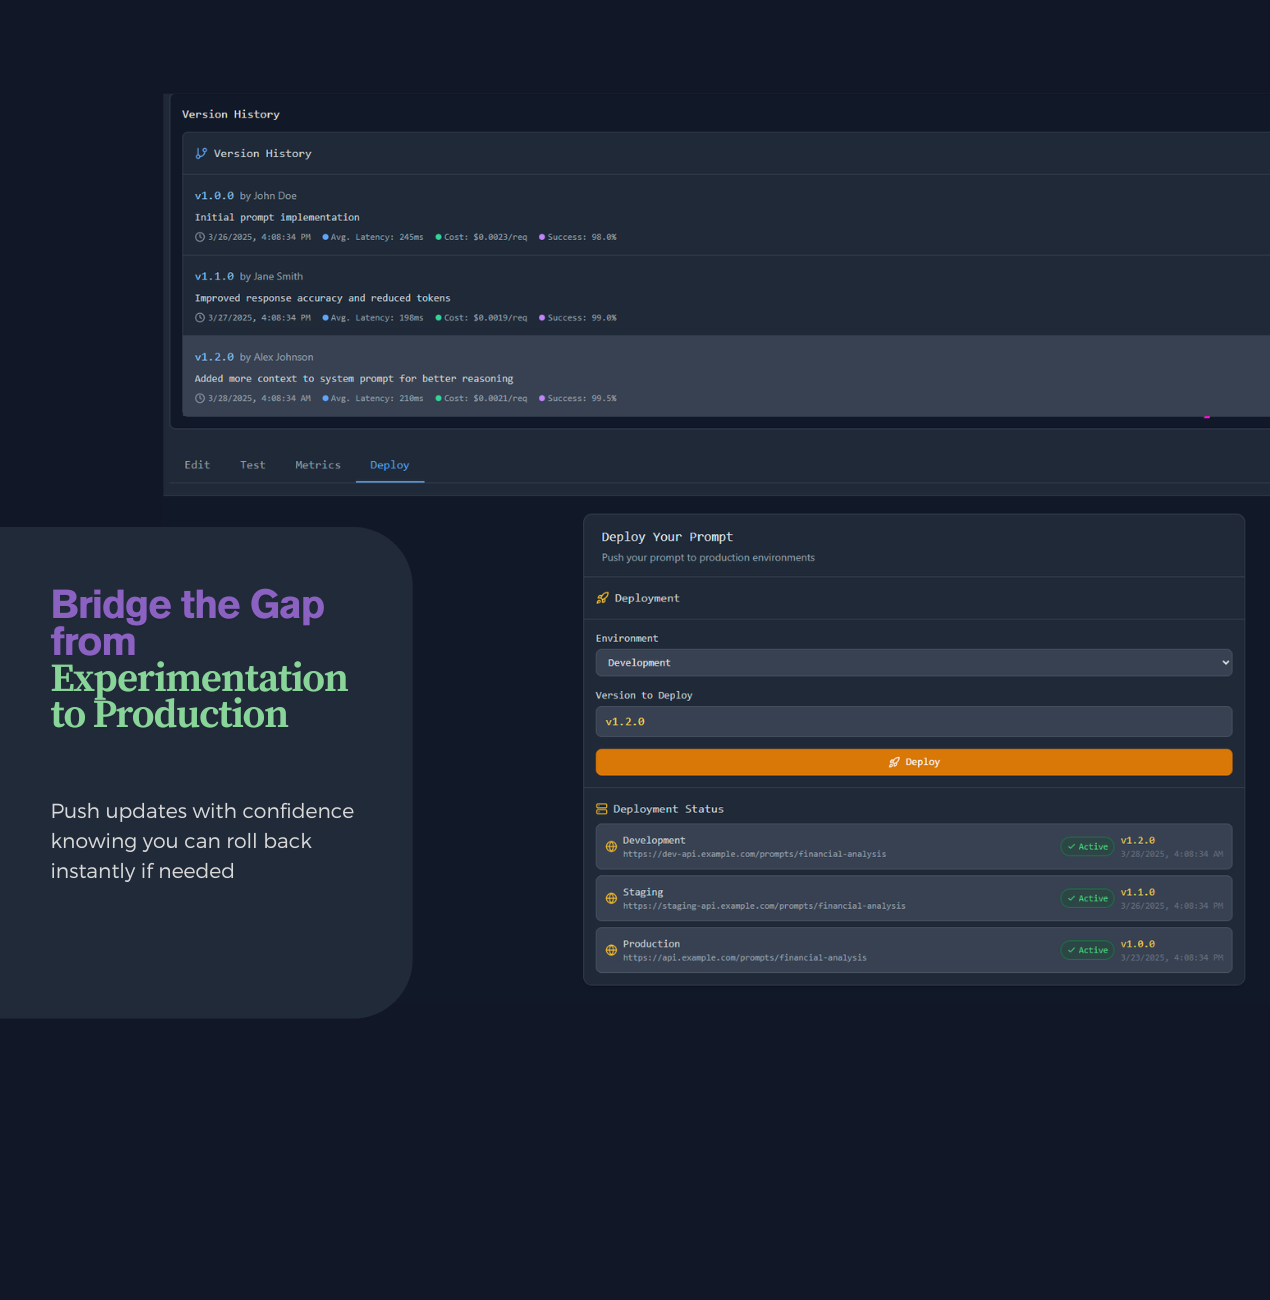The height and width of the screenshot is (1300, 1270).
Task: Click 'Avg. Latency: 245ms' value
Action: [377, 237]
